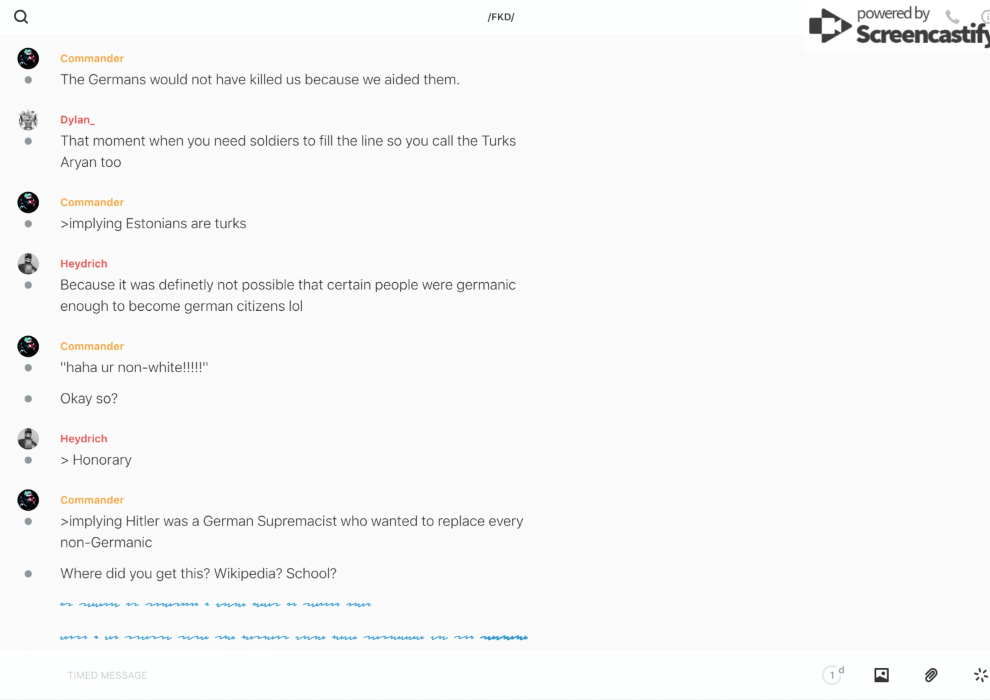
Task: Click the "> Honorary" message text
Action: (96, 460)
